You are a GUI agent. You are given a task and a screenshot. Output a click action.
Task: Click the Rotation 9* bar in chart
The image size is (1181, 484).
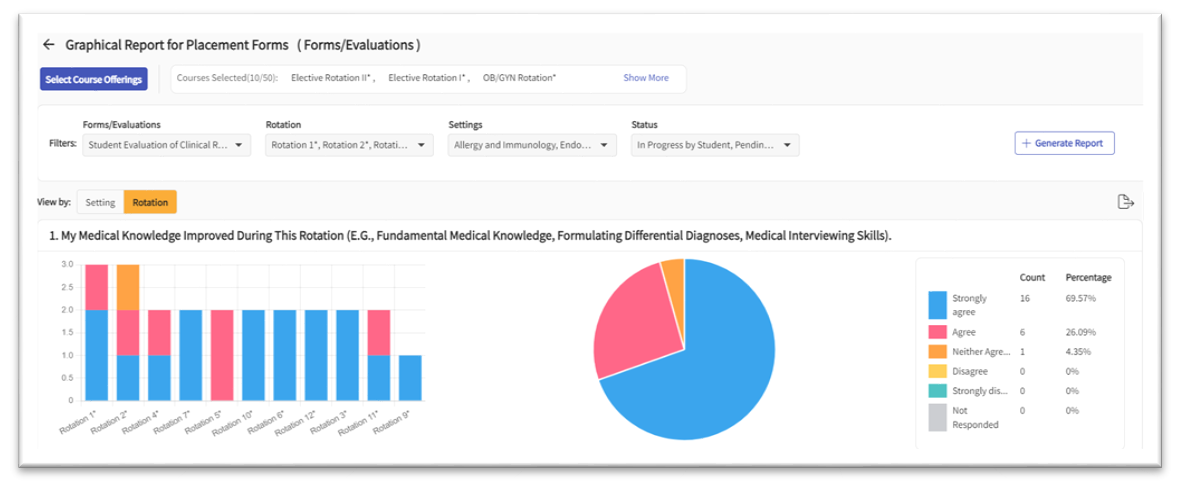(409, 377)
